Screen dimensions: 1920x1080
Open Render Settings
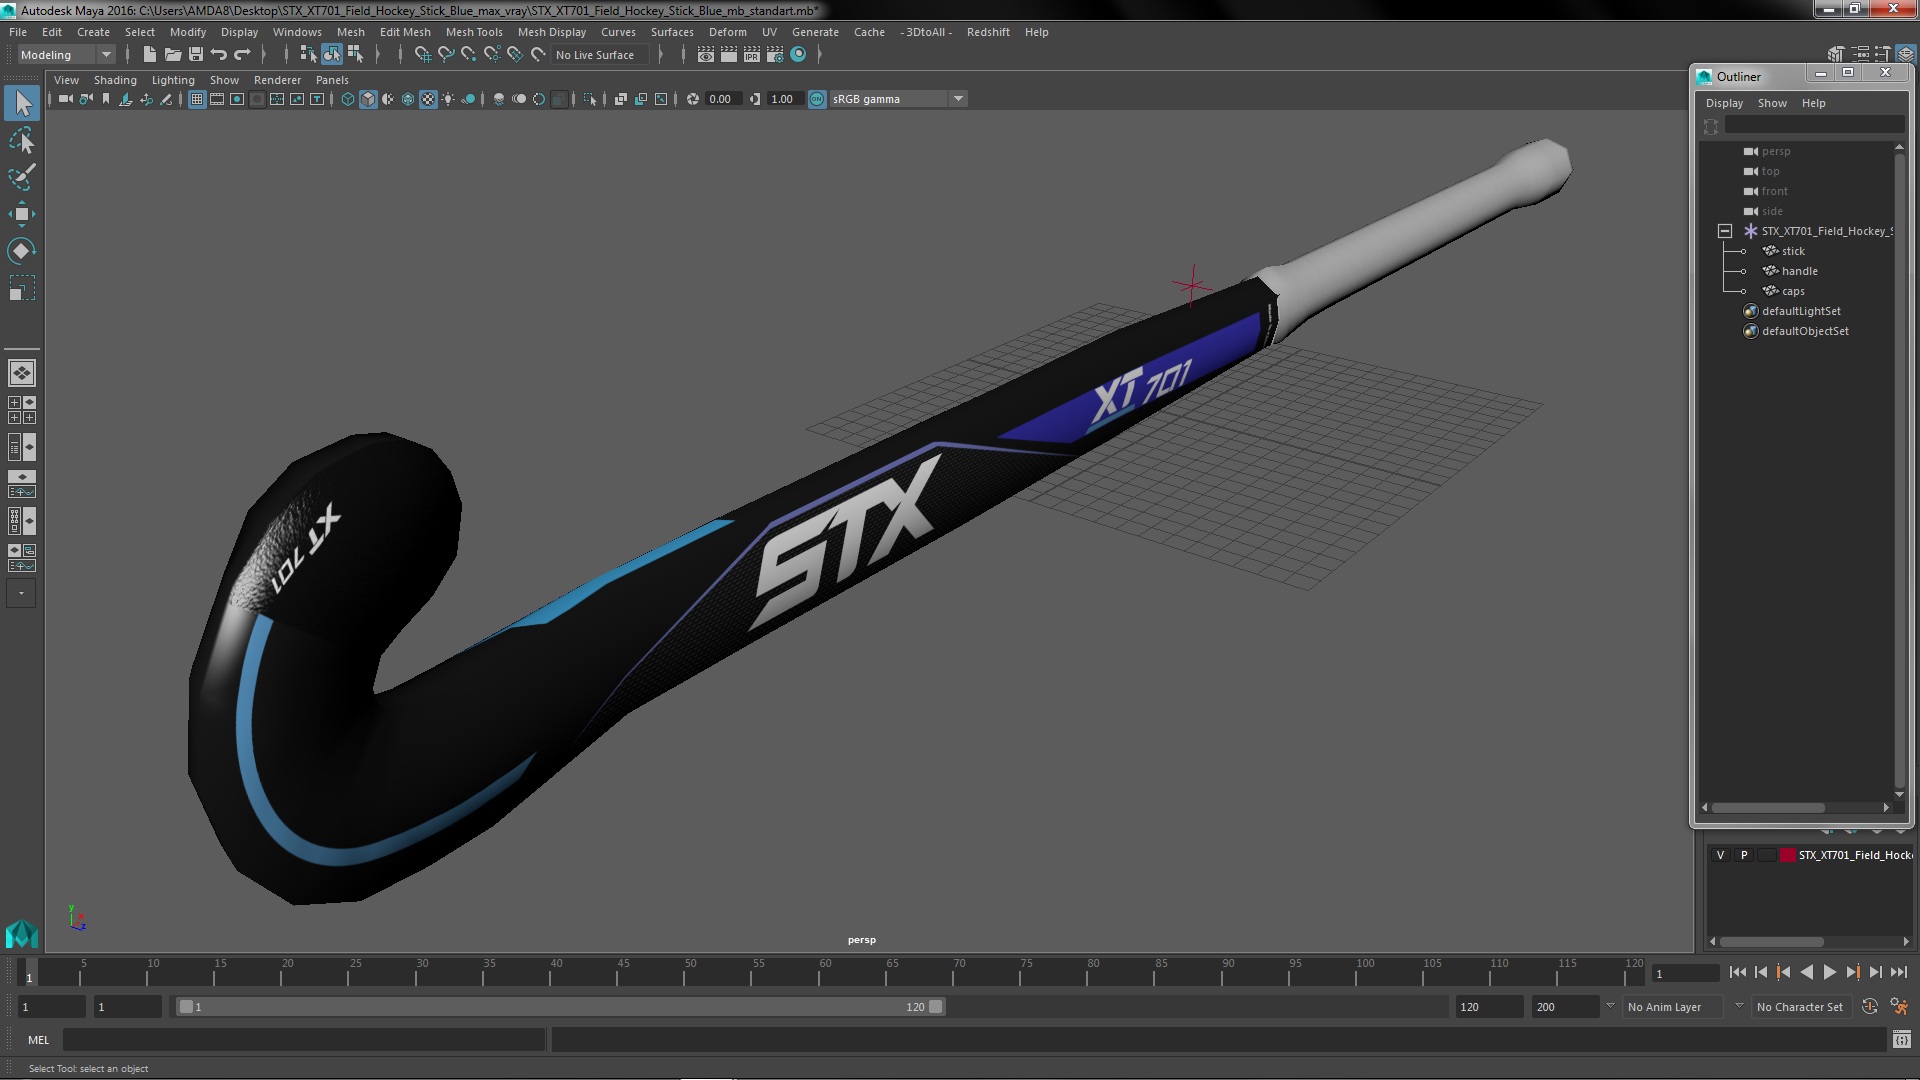click(775, 55)
